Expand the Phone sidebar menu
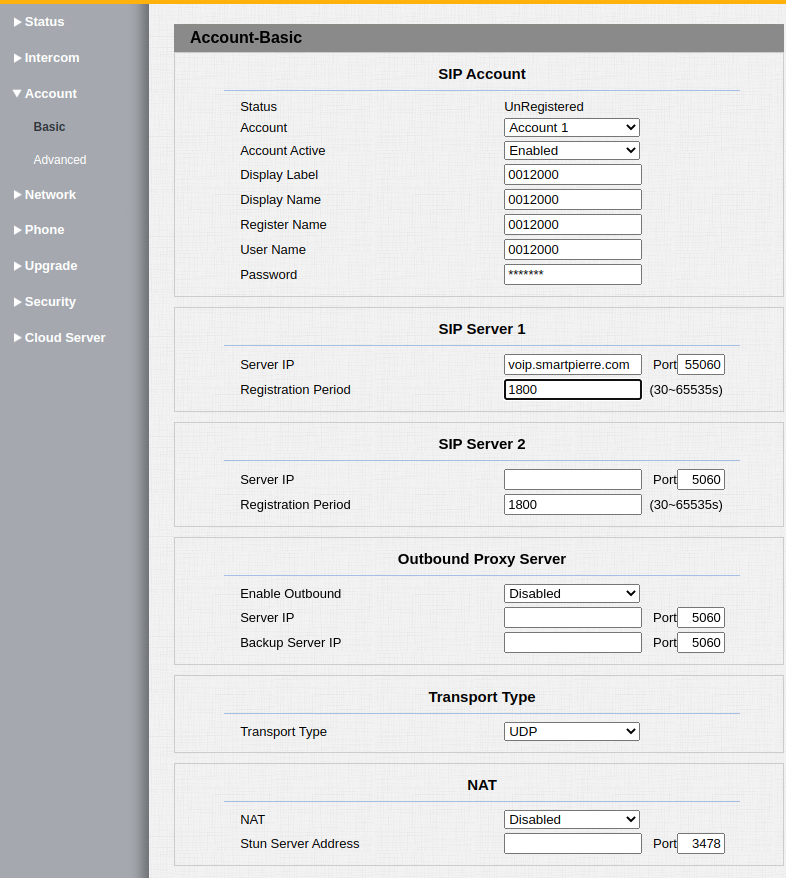Viewport: 786px width, 878px height. [x=44, y=230]
